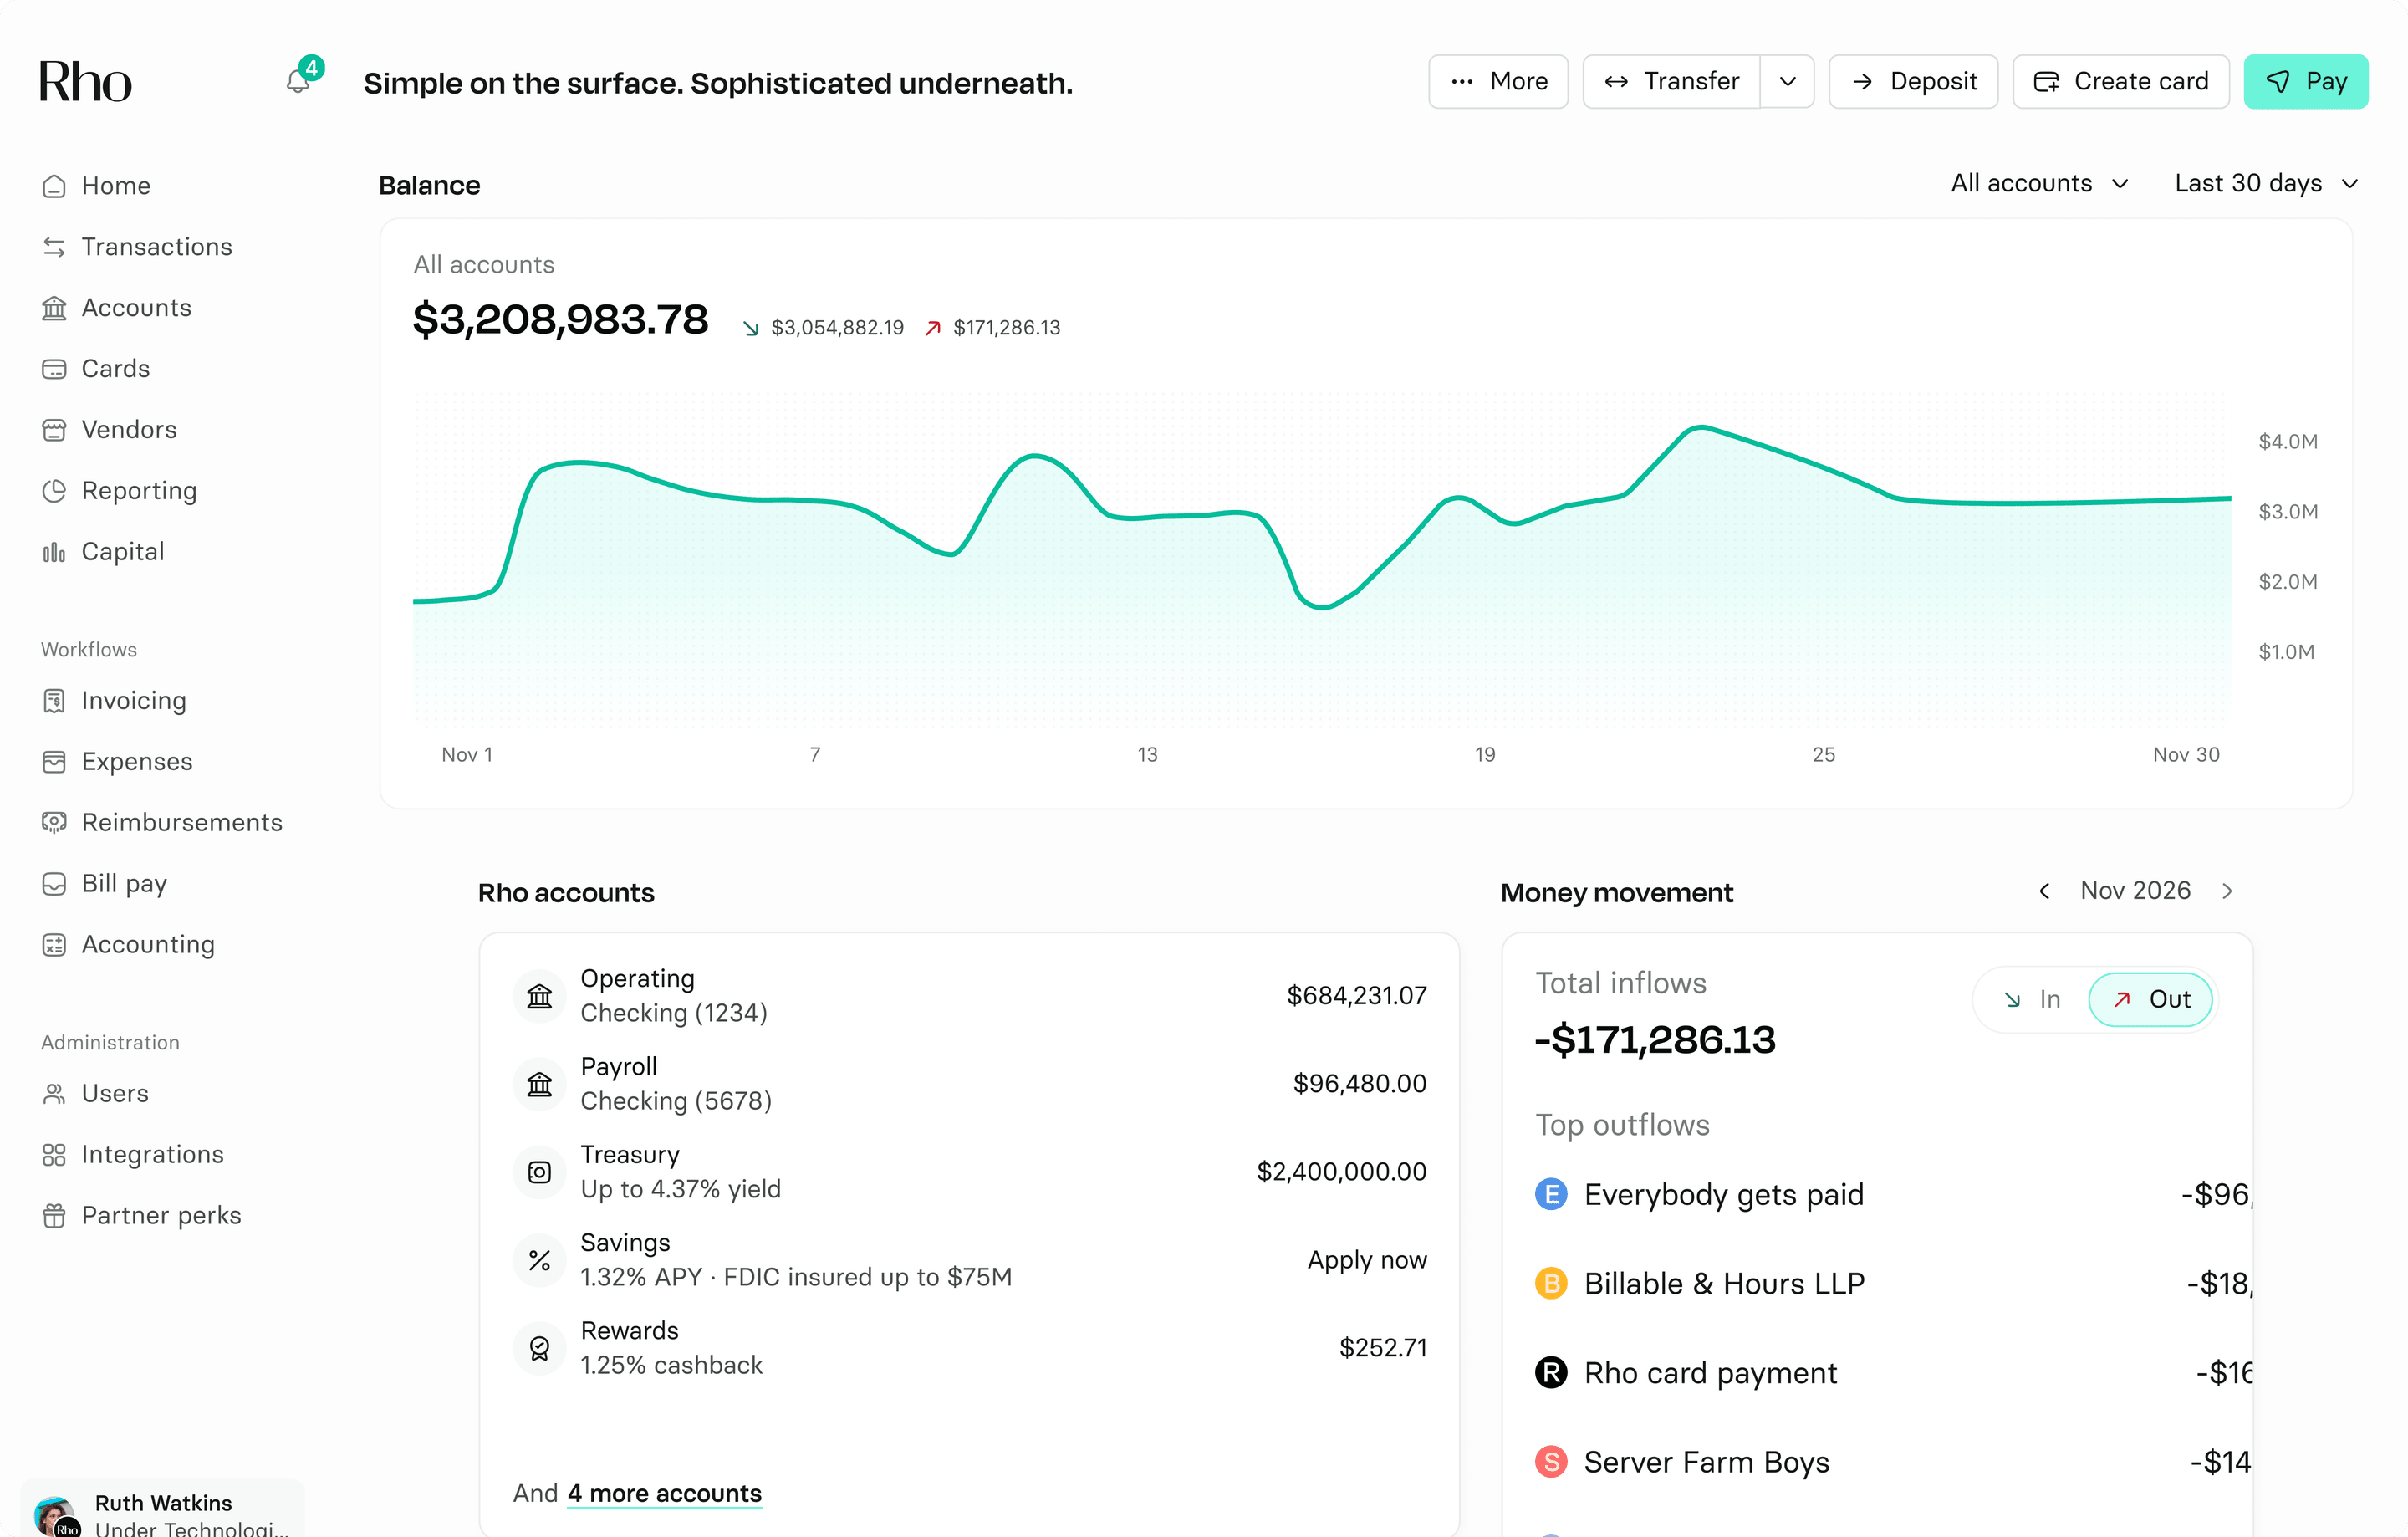Click the Rewards ribbon icon
The image size is (2408, 1537).
pos(540,1348)
